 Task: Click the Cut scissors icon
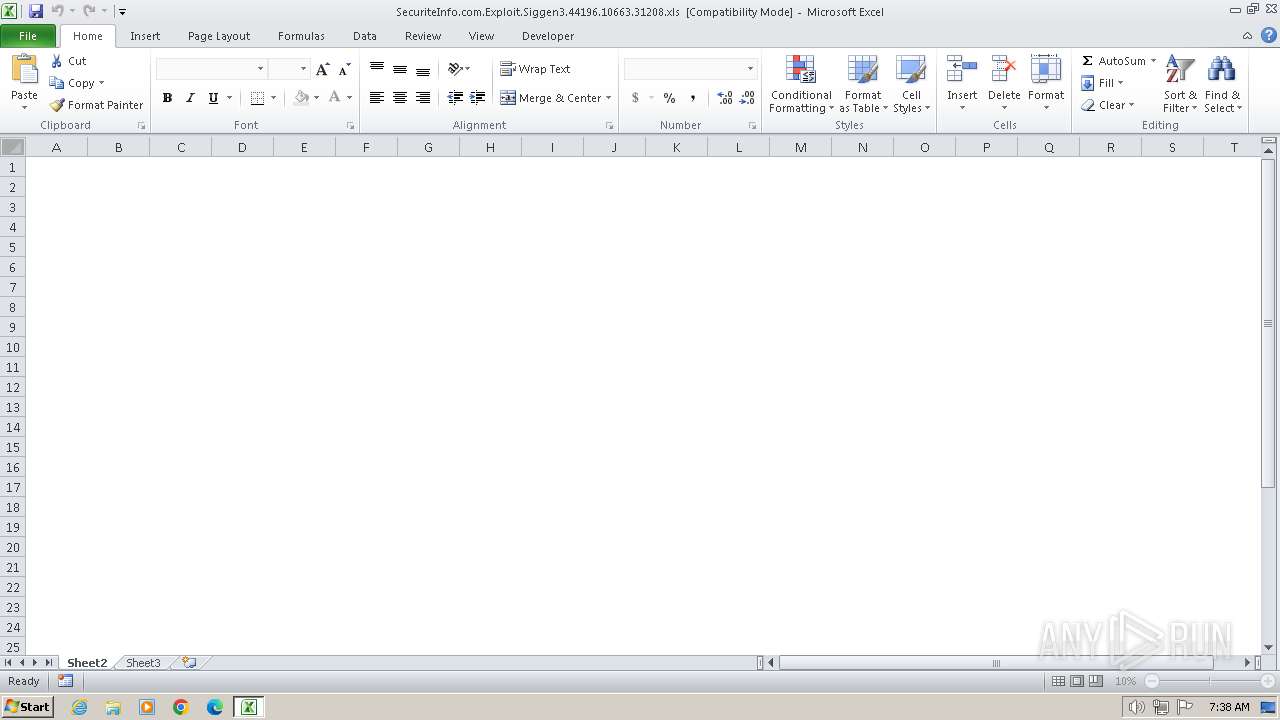click(57, 61)
